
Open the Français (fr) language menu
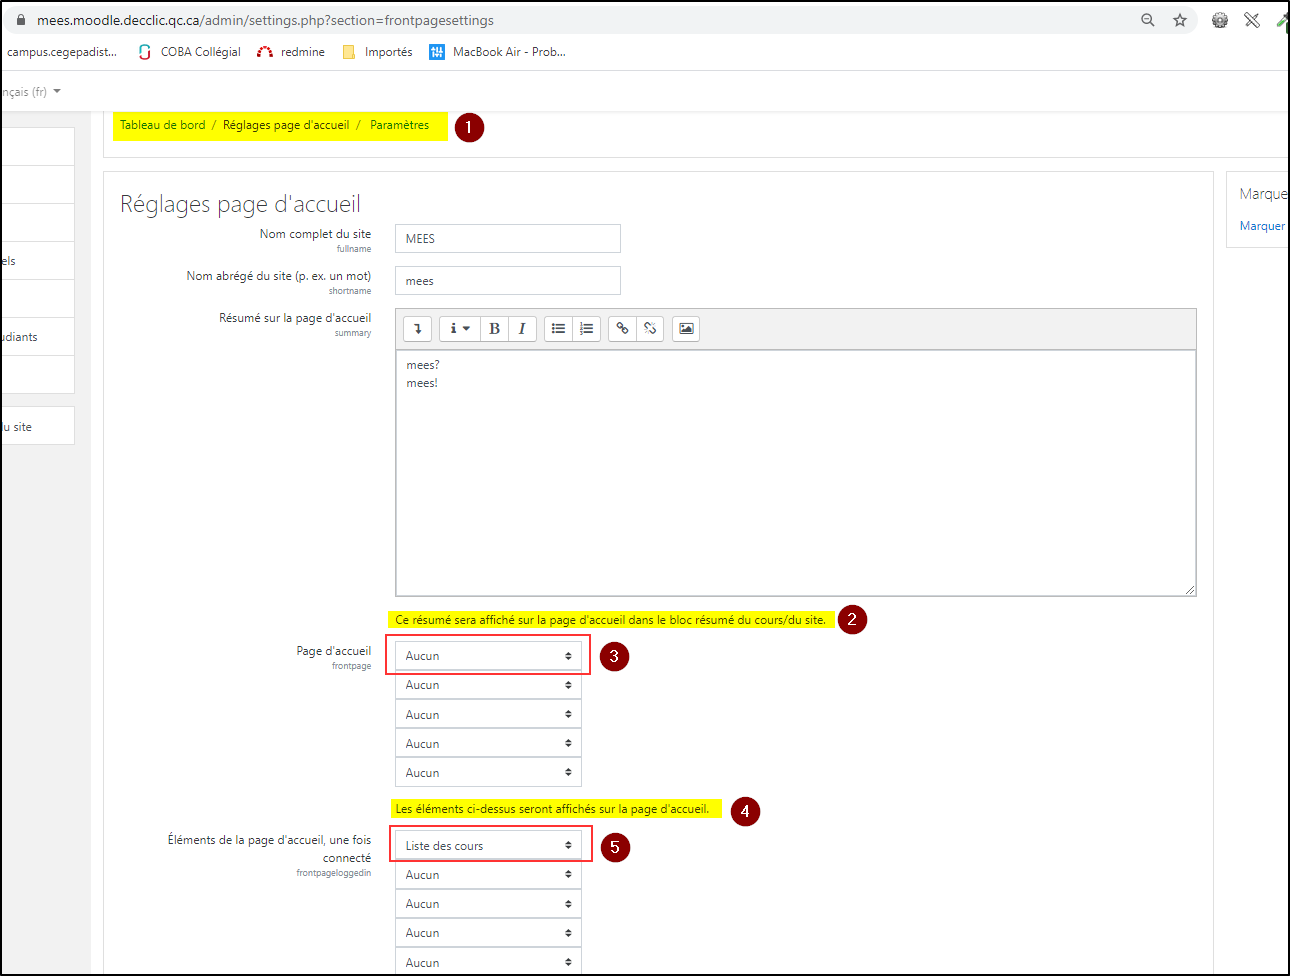[x=32, y=92]
